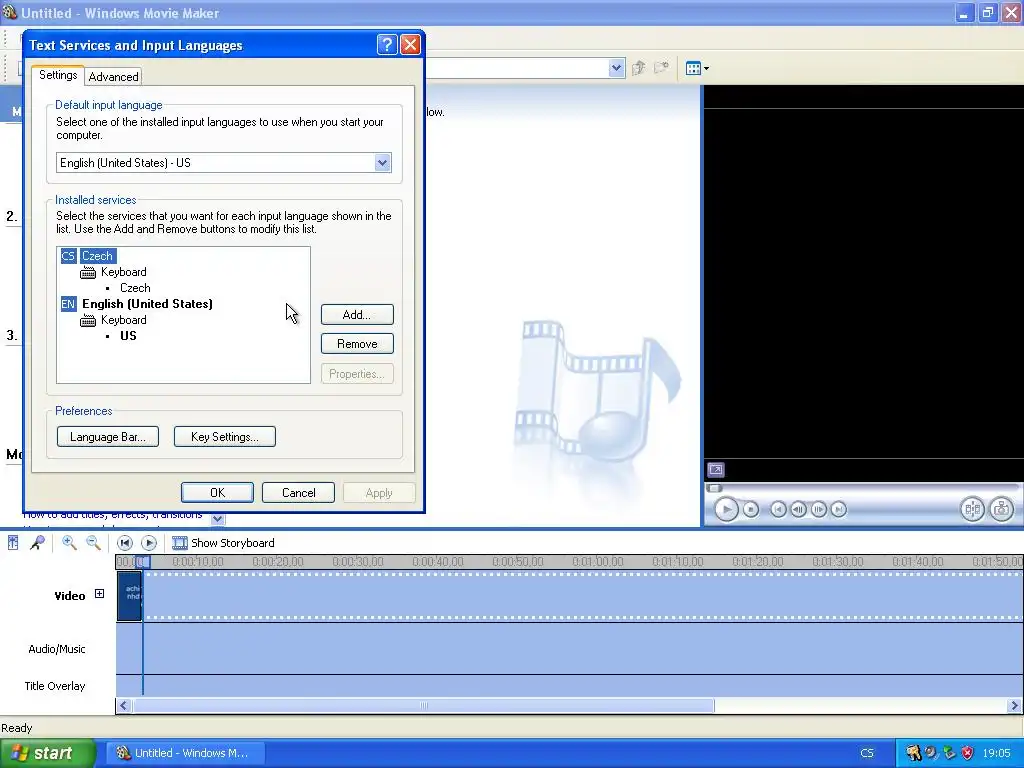The width and height of the screenshot is (1024, 768).
Task: Click the red Security Center shield icon
Action: click(x=968, y=753)
